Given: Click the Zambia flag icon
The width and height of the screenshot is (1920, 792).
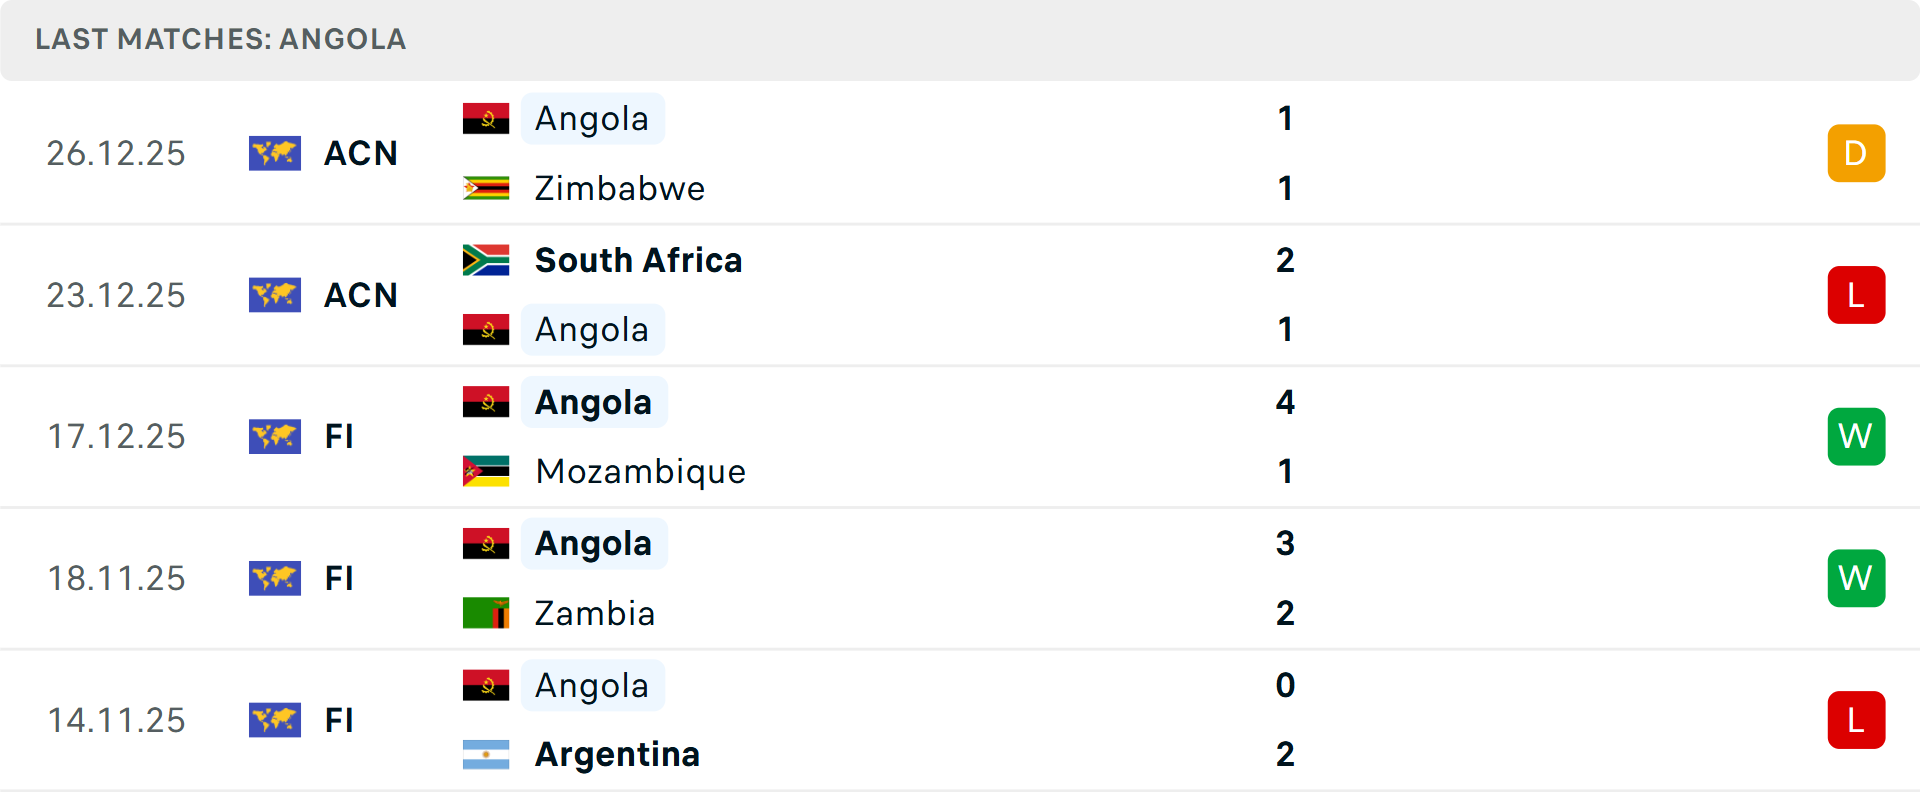Looking at the screenshot, I should [486, 613].
